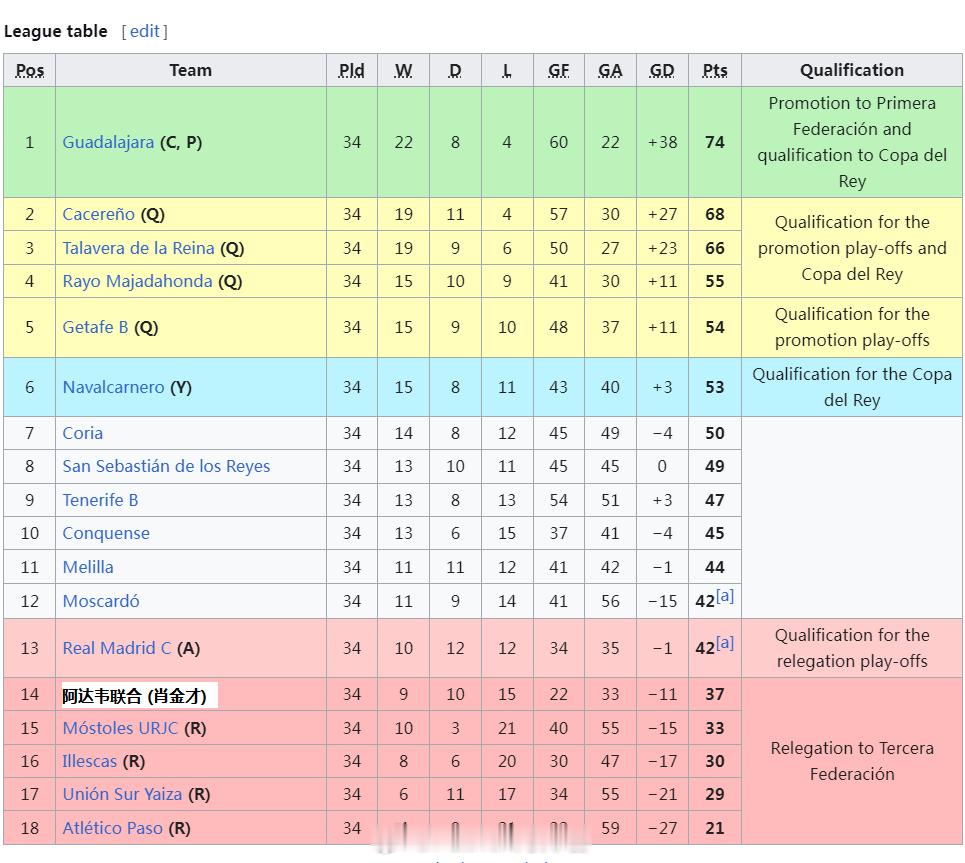Click San Sebastián de los Reyes' 49 points

[x=715, y=467]
